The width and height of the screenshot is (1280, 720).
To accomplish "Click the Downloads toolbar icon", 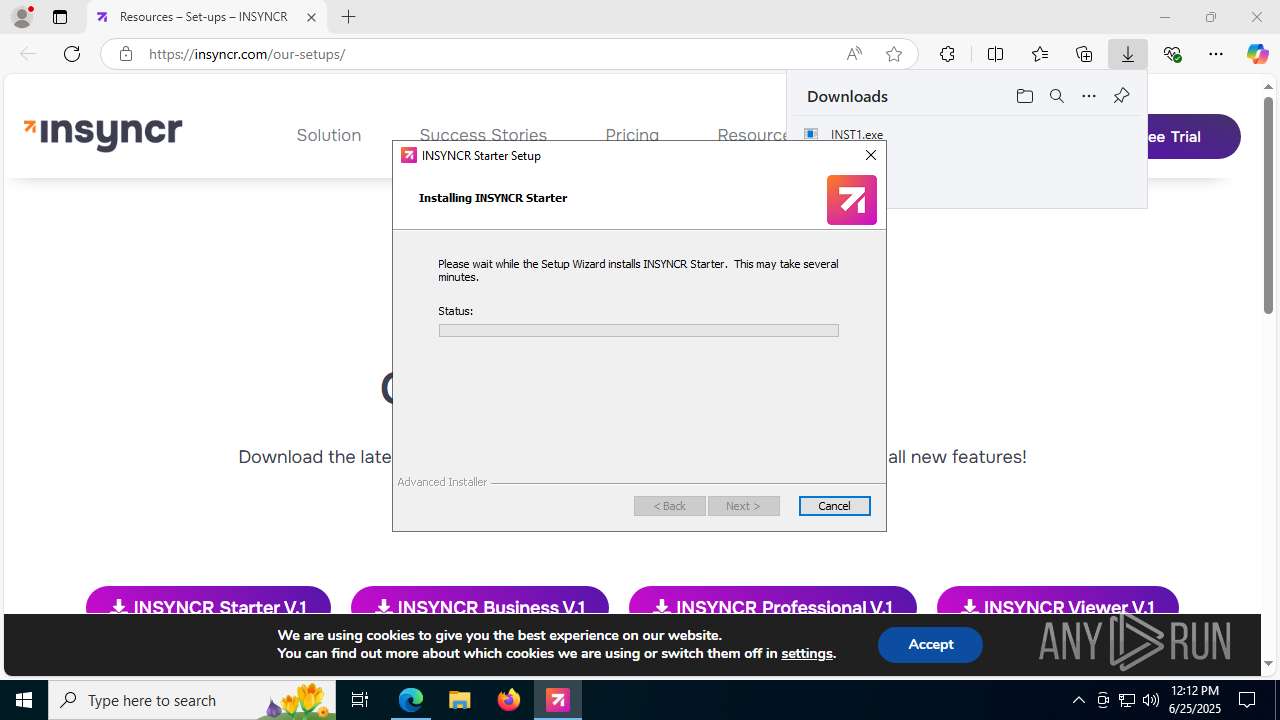I will [x=1128, y=54].
